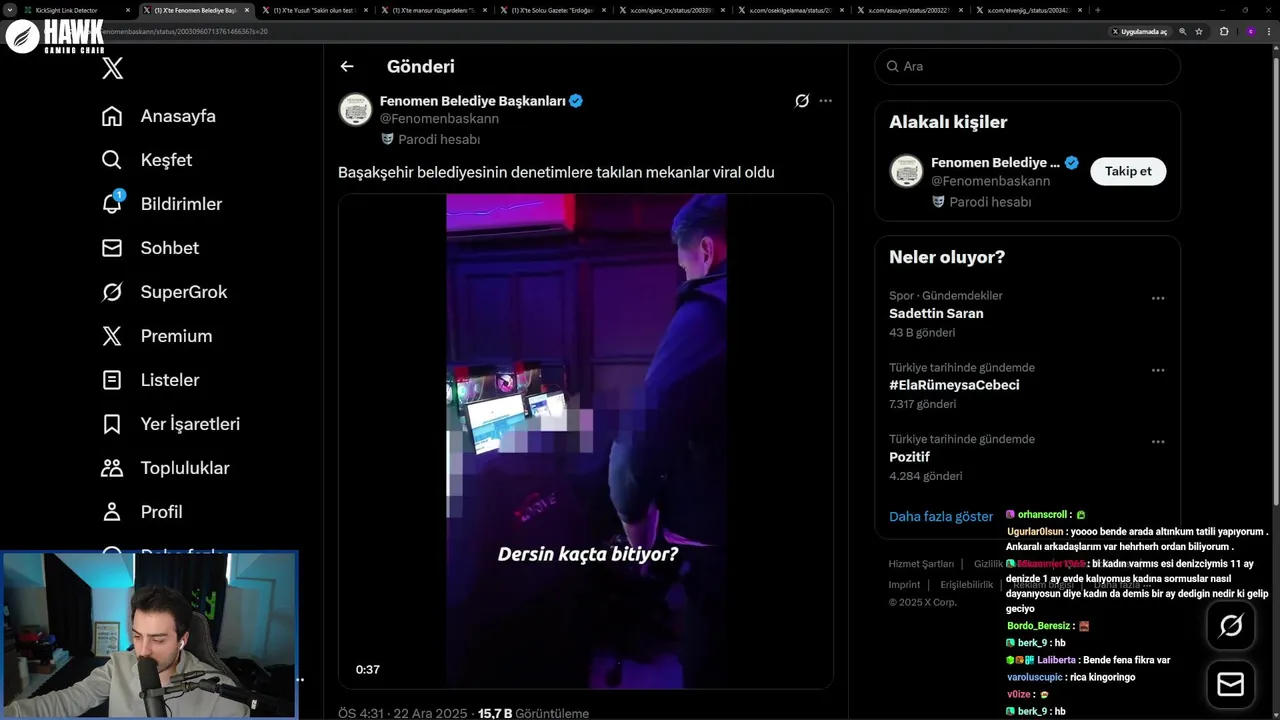Open #ElaRümeysaCebeci trend more options
1280x720 pixels.
pyautogui.click(x=1157, y=370)
